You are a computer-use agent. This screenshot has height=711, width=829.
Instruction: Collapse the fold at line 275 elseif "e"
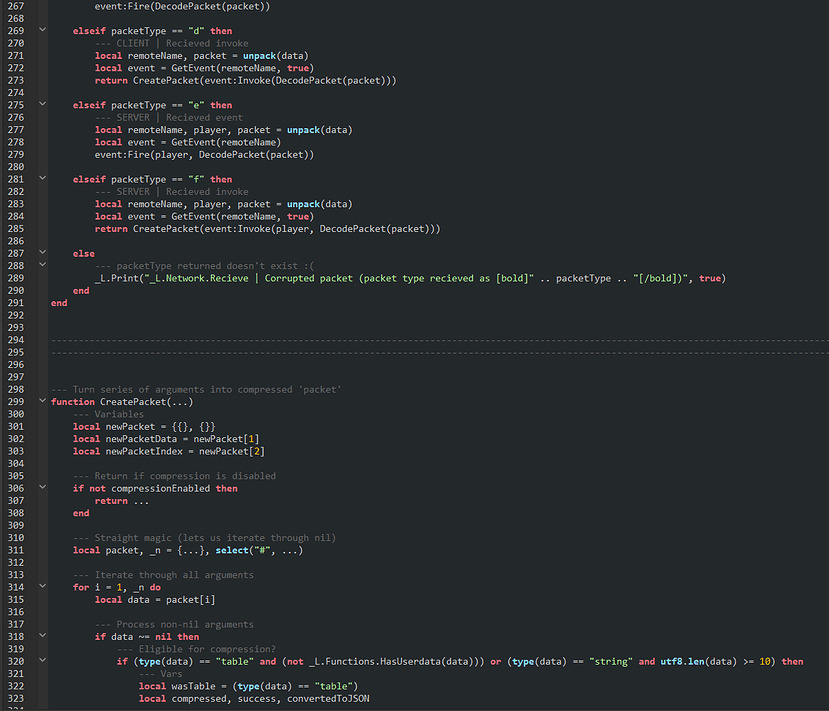pyautogui.click(x=43, y=104)
